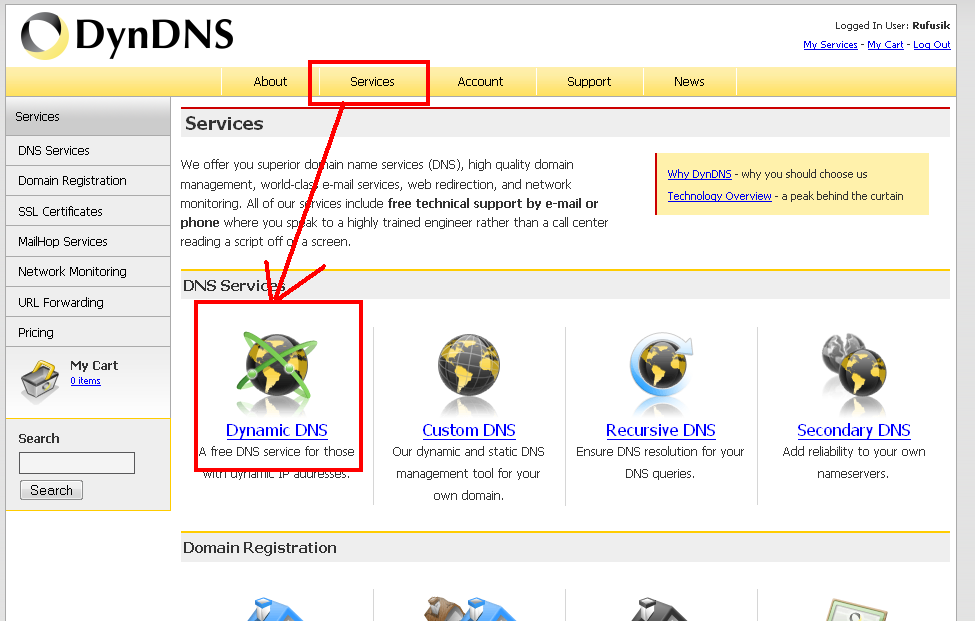Focus the Search text field
Image resolution: width=975 pixels, height=621 pixels.
coord(77,463)
